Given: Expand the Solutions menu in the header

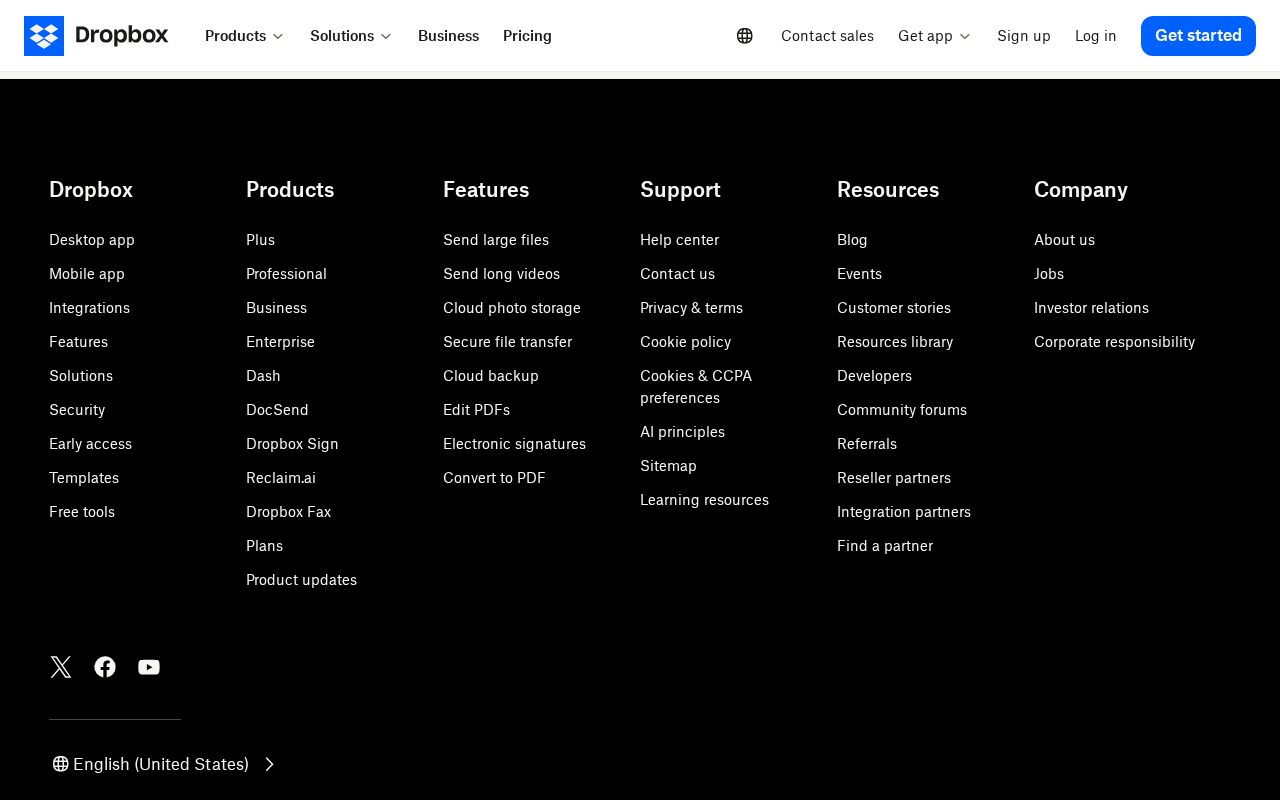Looking at the screenshot, I should click(351, 36).
